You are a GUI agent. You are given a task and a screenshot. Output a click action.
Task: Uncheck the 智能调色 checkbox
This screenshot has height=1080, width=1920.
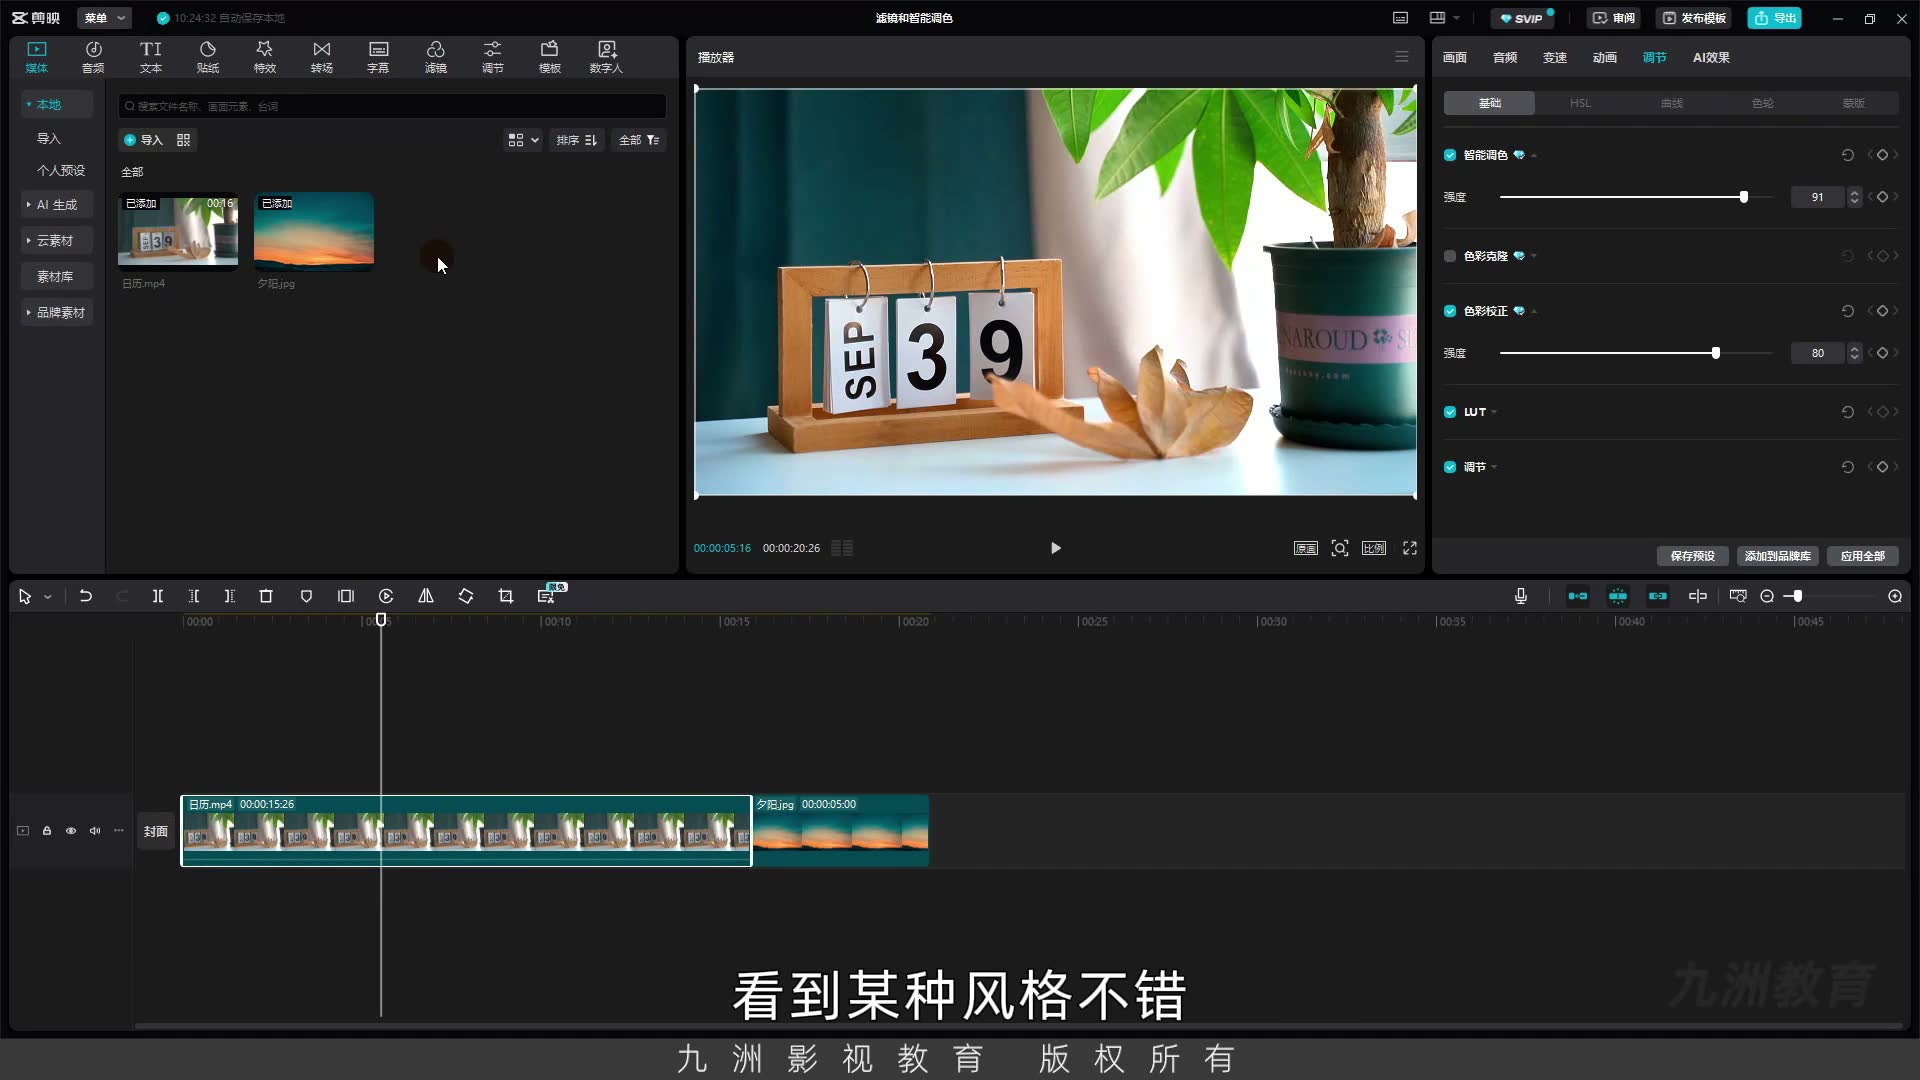(x=1450, y=155)
